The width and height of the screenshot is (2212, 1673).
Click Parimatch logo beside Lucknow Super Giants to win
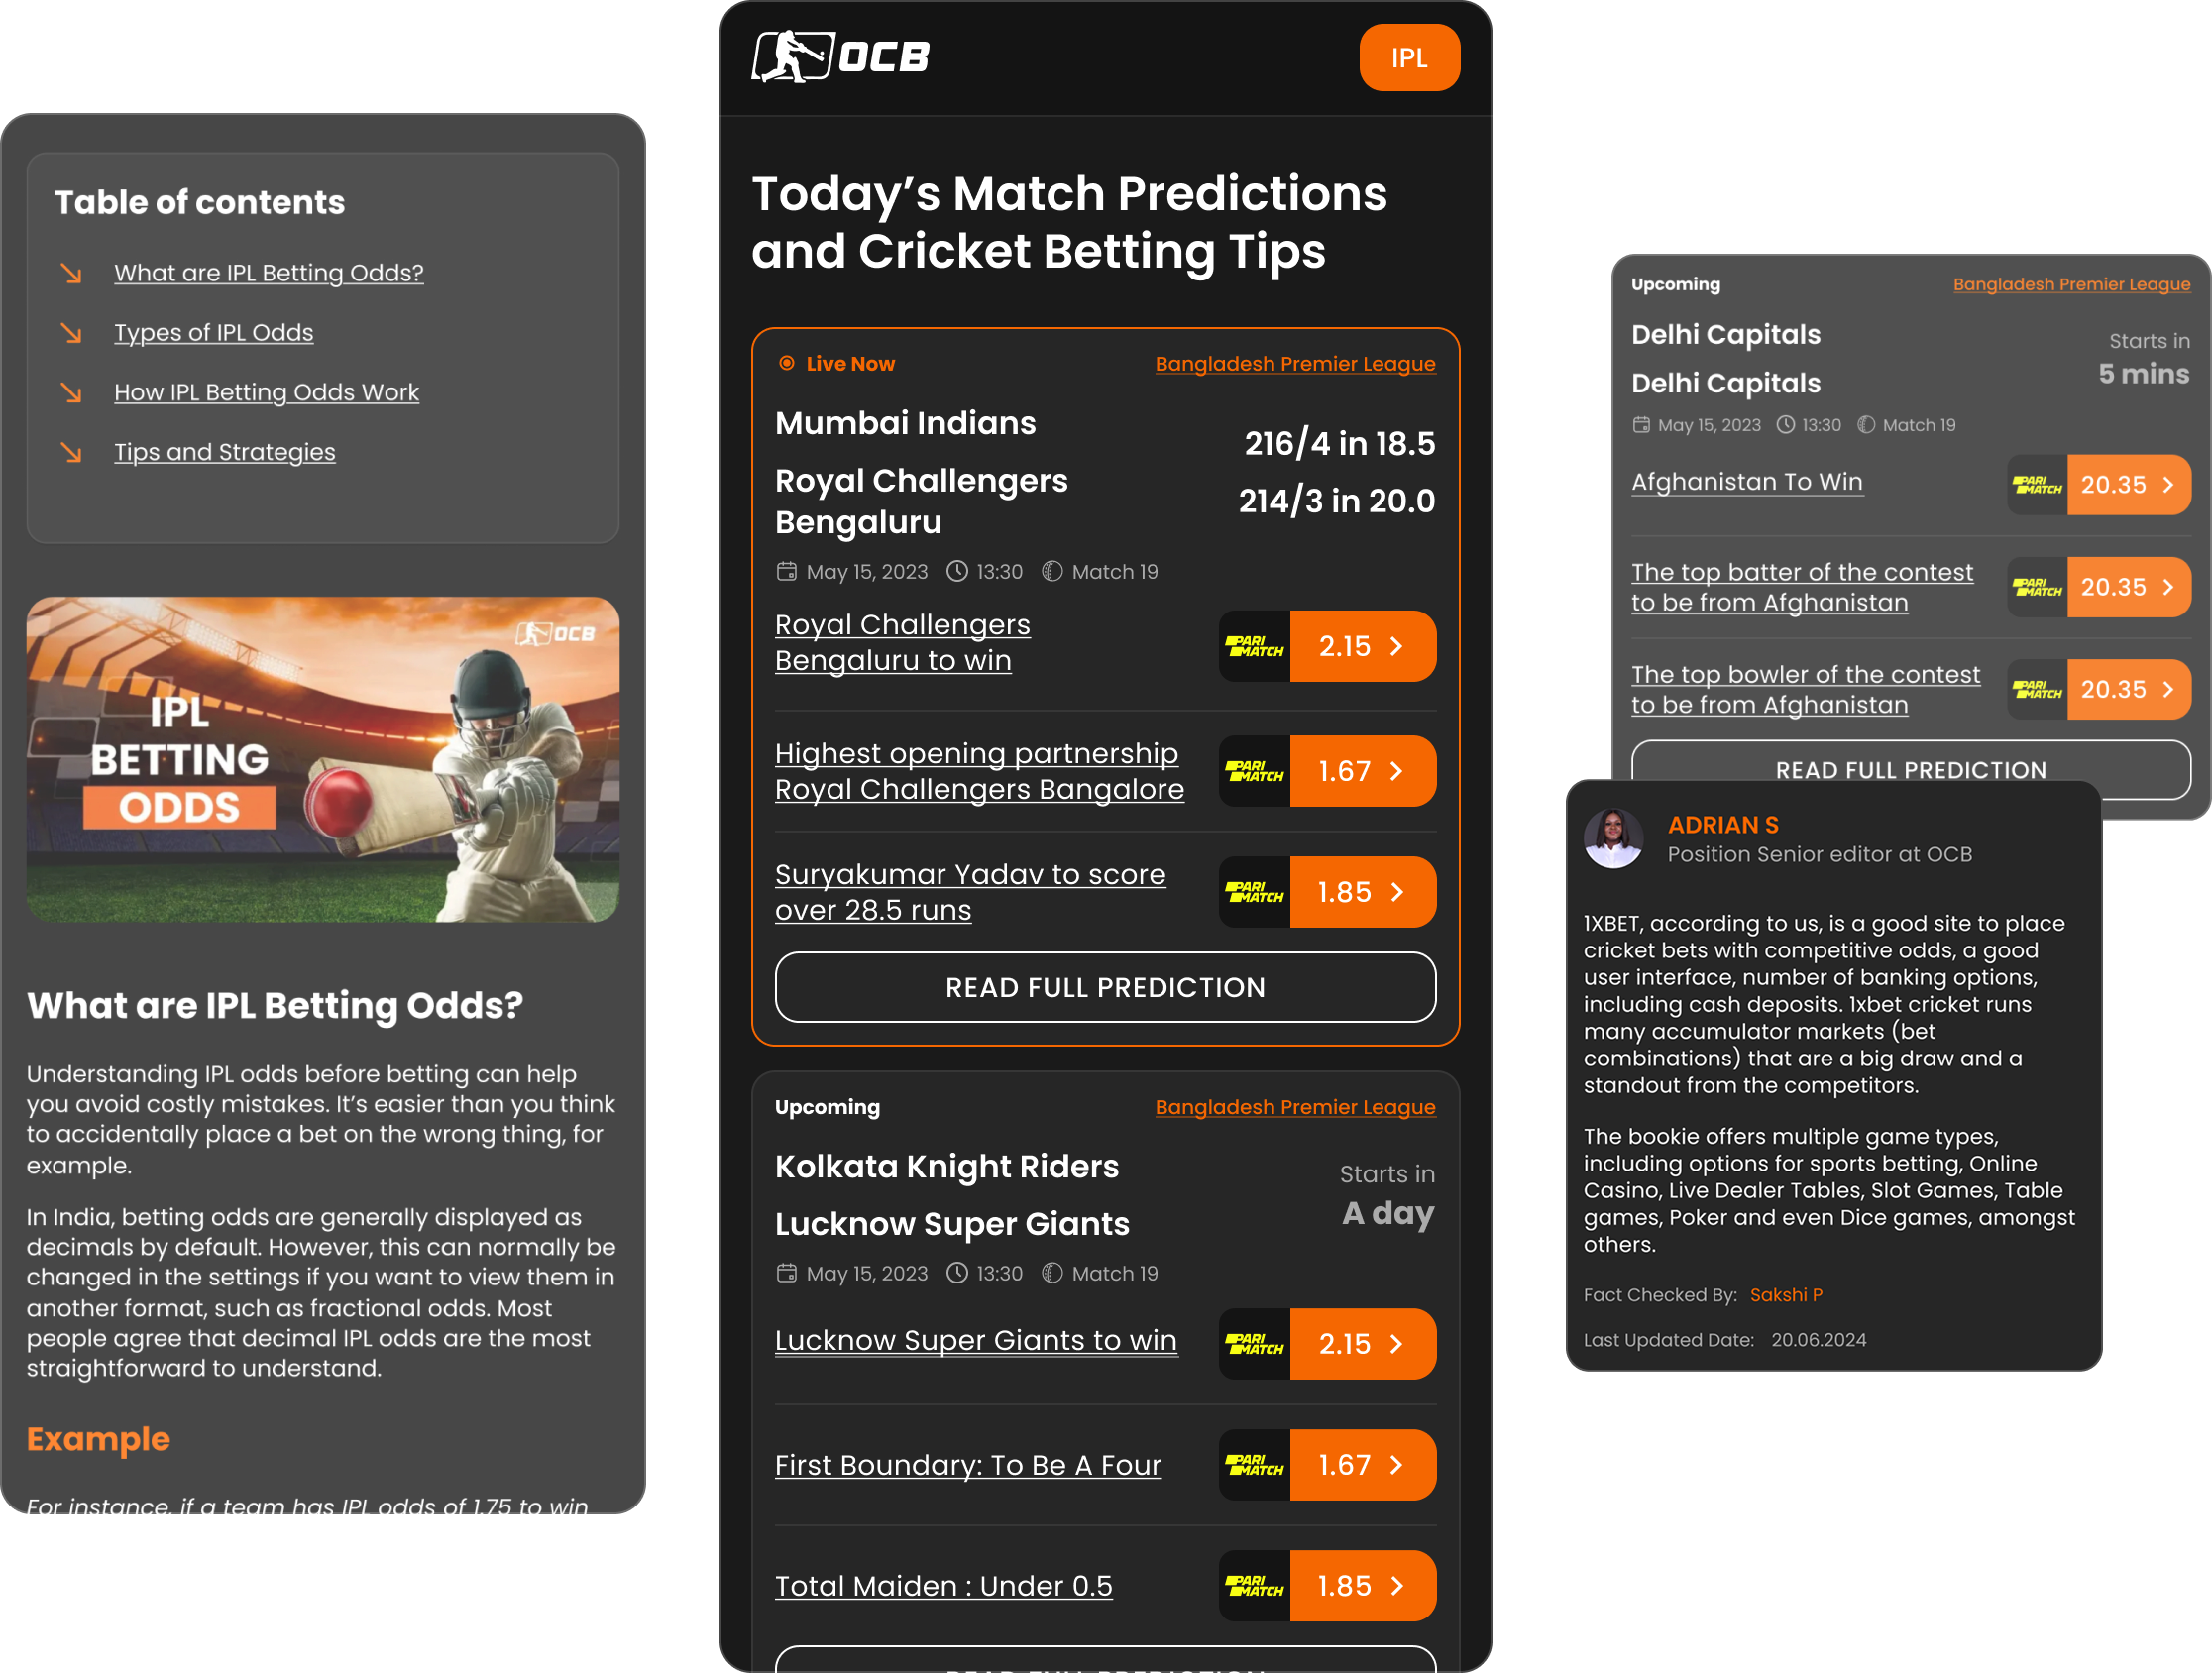(x=1254, y=1344)
